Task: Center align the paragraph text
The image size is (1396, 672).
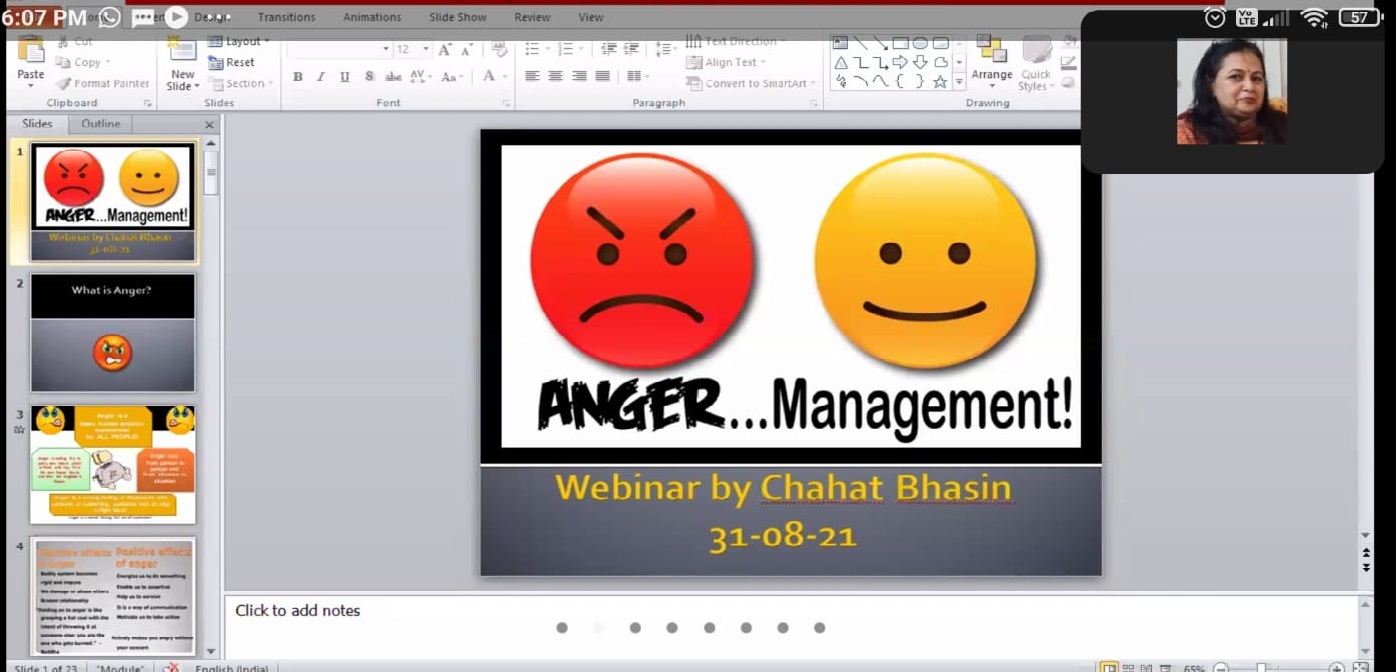Action: [555, 77]
